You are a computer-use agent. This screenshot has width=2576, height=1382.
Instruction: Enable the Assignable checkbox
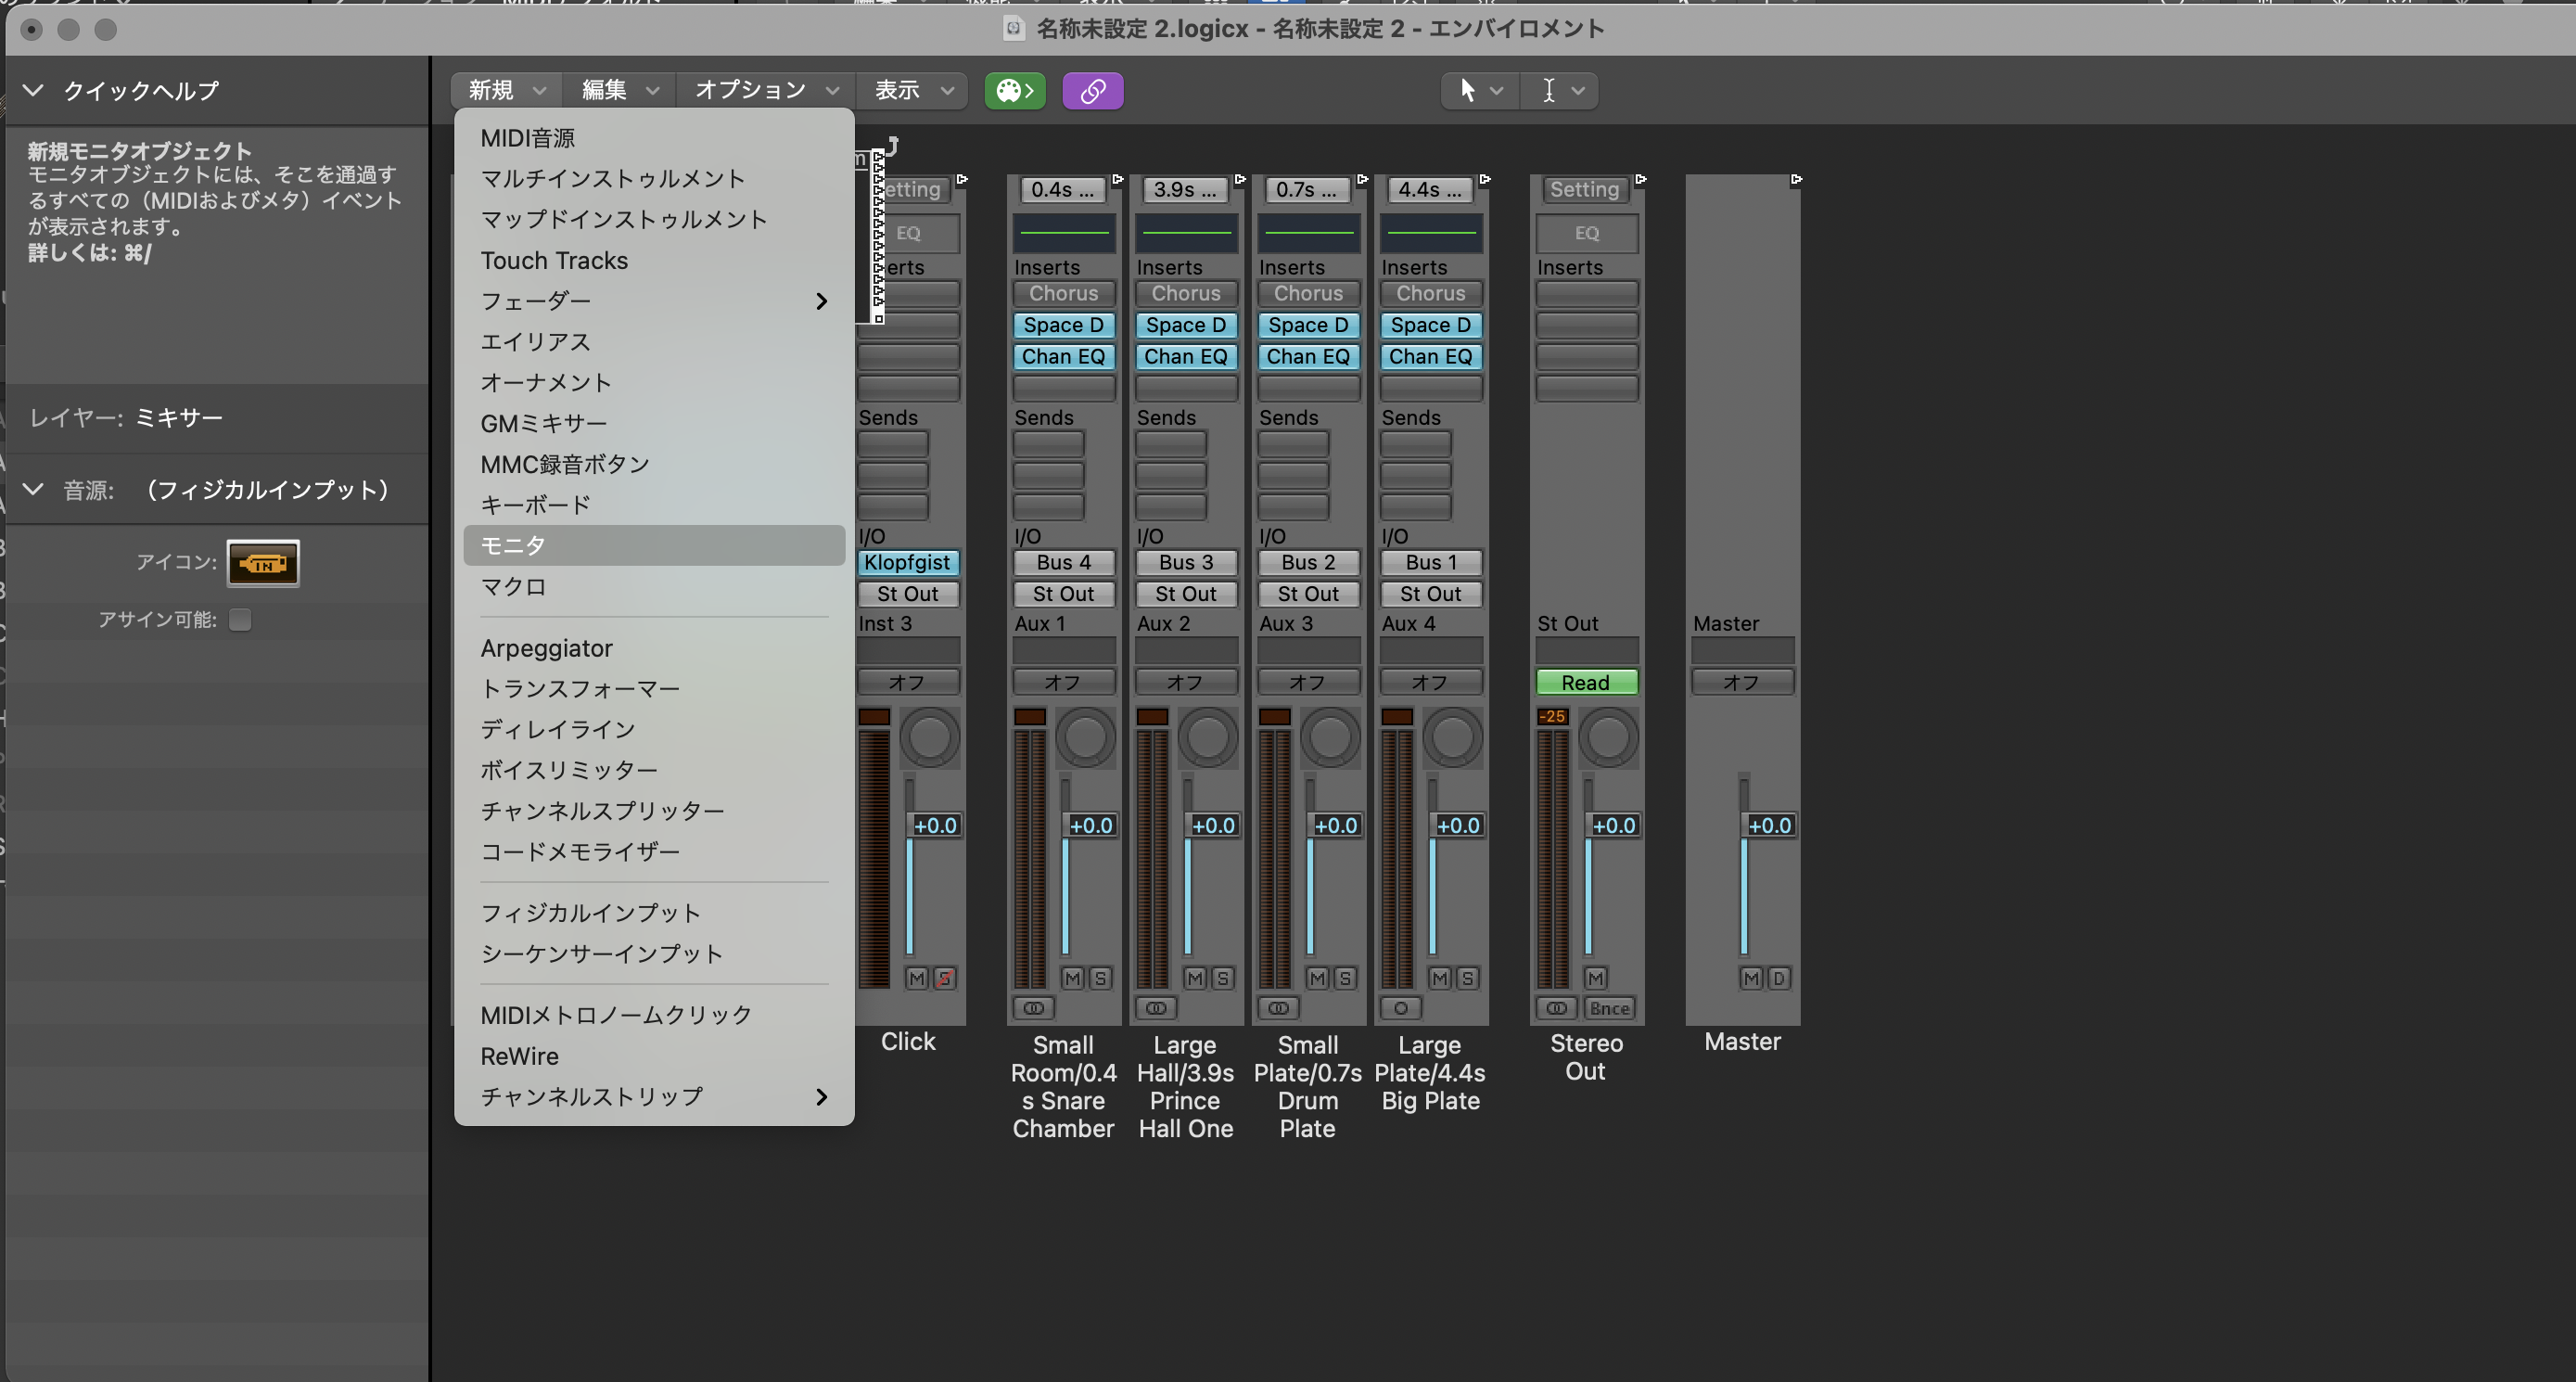pos(240,620)
